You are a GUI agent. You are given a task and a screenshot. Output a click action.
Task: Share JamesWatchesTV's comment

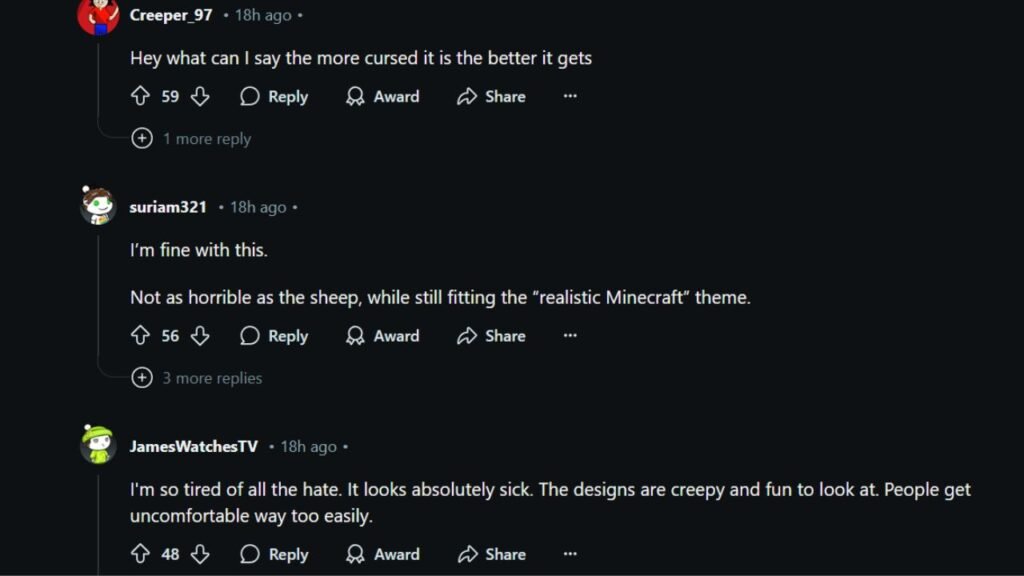click(491, 554)
